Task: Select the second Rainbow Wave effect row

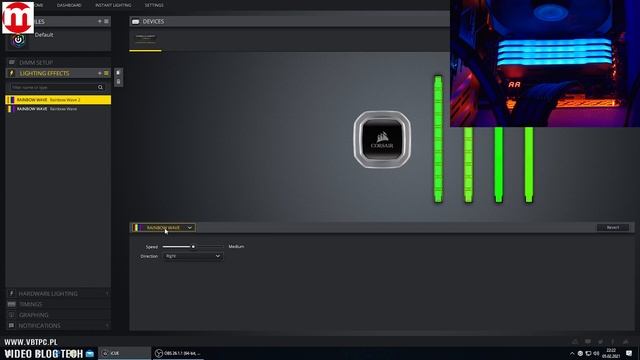Action: click(x=58, y=109)
